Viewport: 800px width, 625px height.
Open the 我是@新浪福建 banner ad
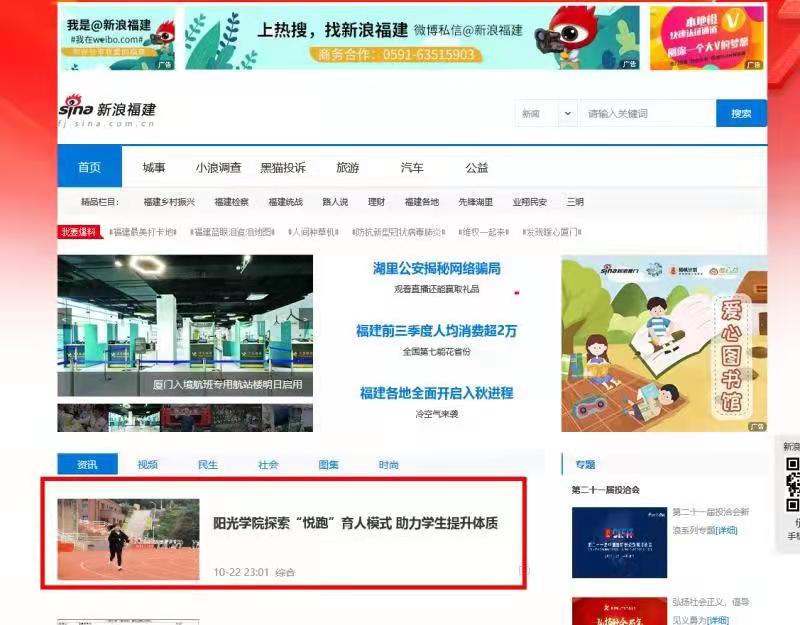pos(118,40)
